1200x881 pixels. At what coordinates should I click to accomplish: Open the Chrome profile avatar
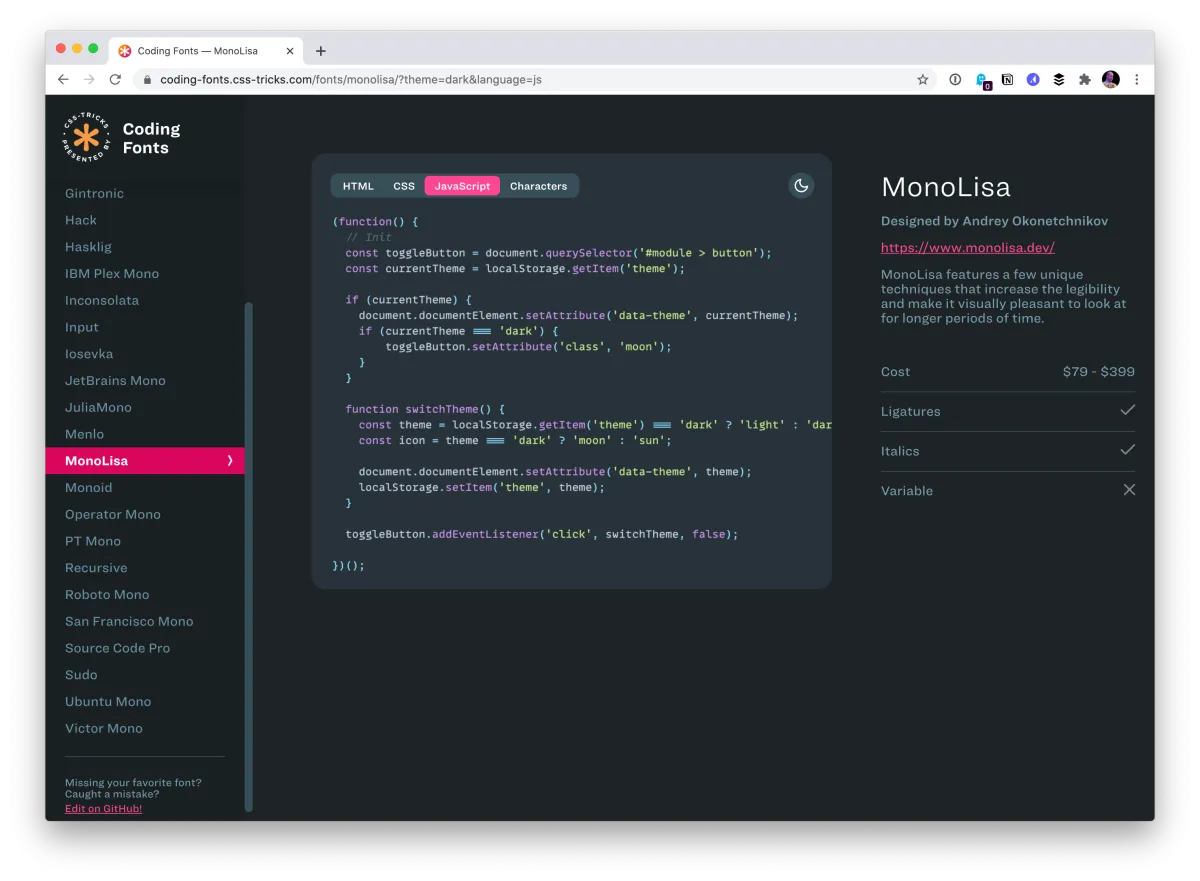pyautogui.click(x=1111, y=80)
